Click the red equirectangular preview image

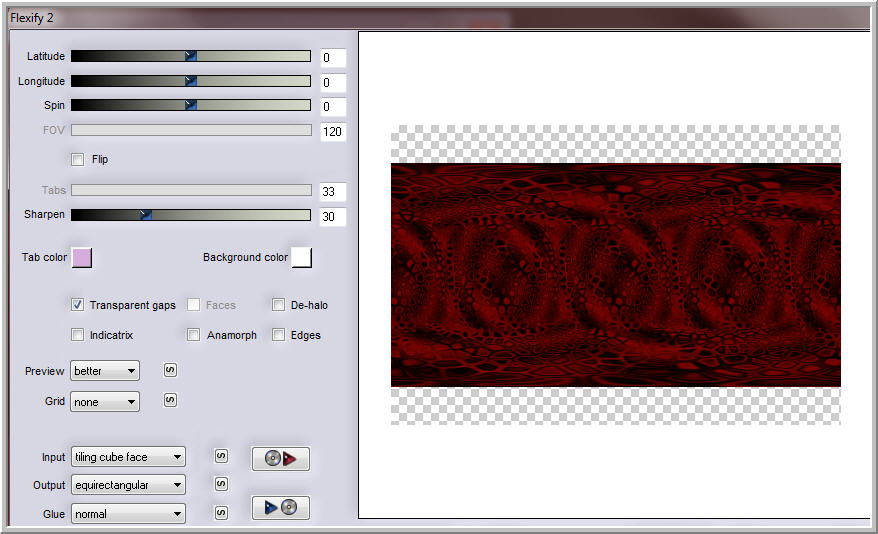click(615, 275)
